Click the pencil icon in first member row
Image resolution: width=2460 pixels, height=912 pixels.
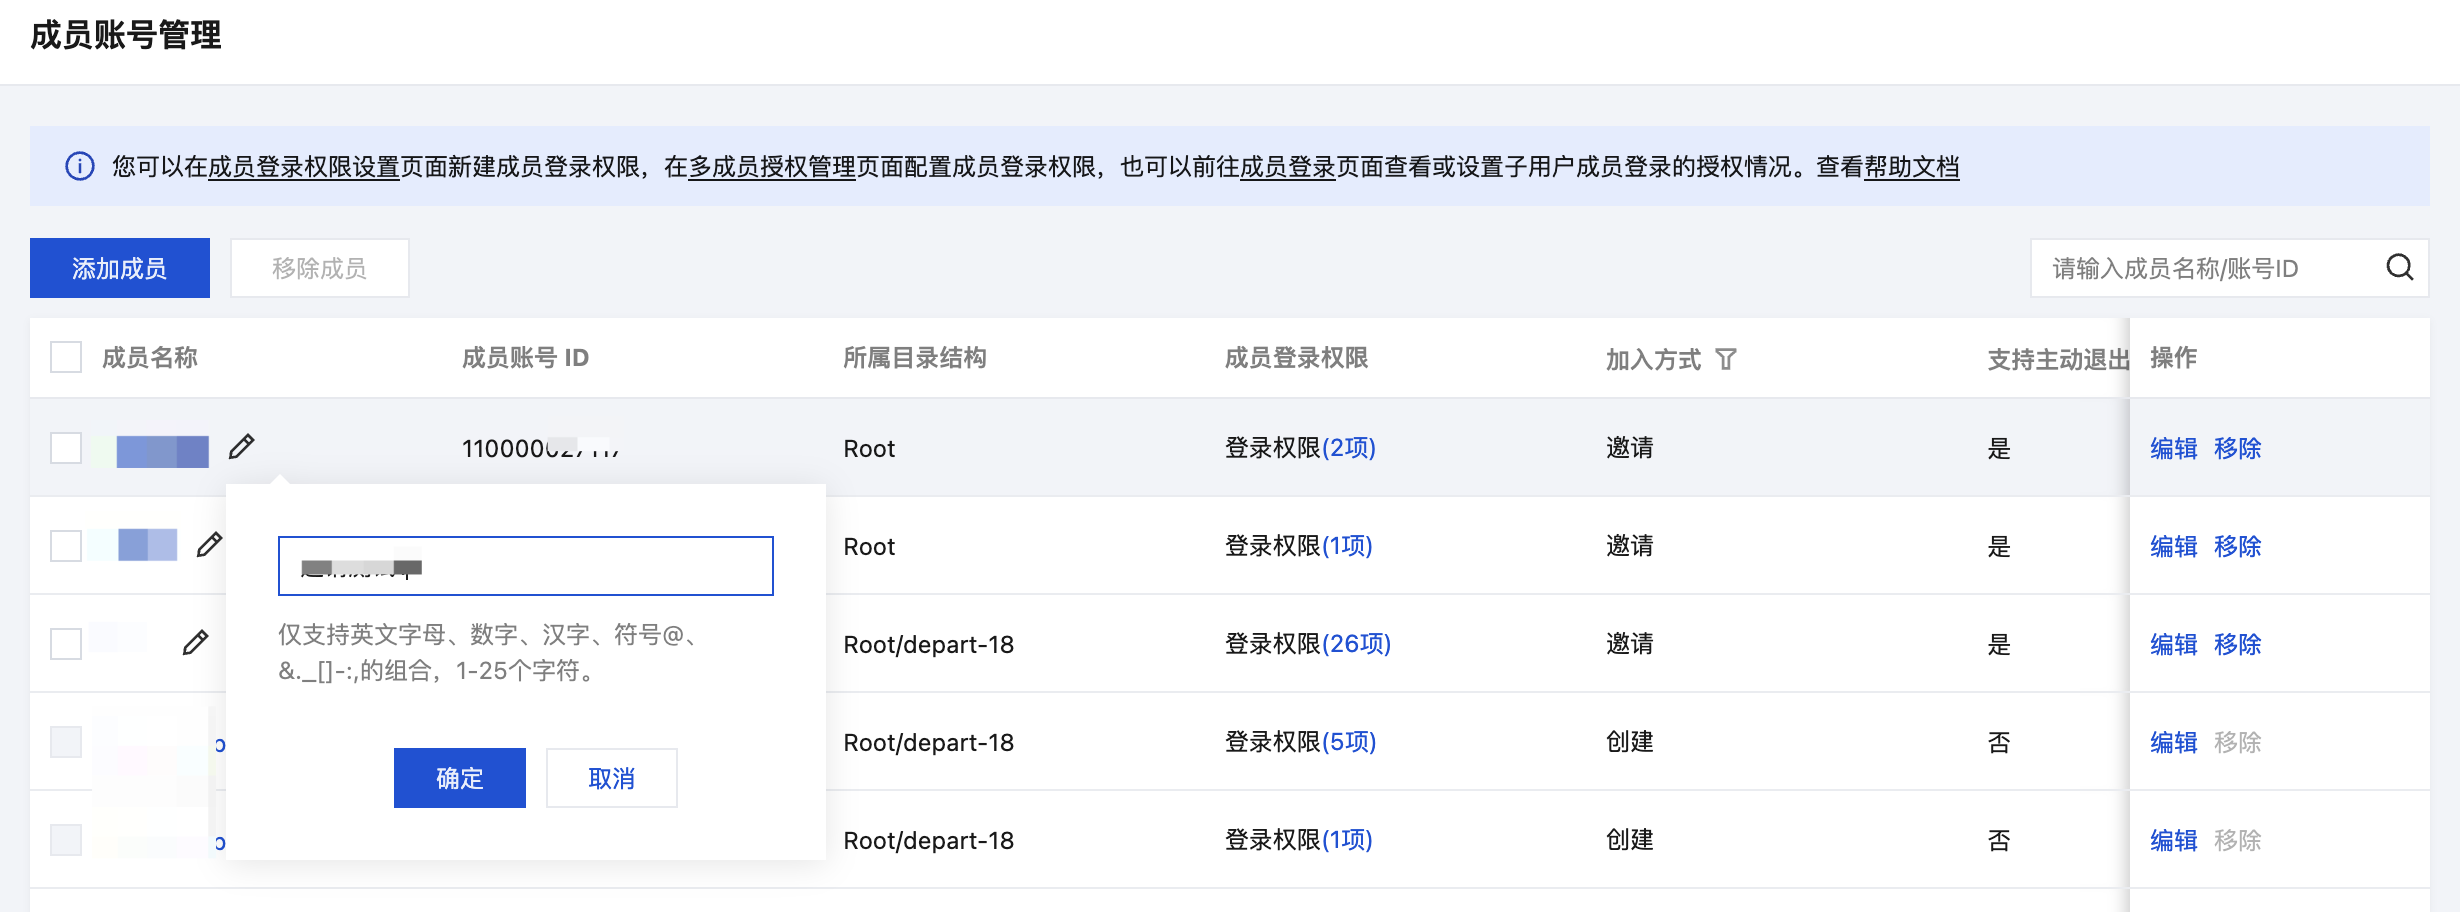(x=241, y=447)
